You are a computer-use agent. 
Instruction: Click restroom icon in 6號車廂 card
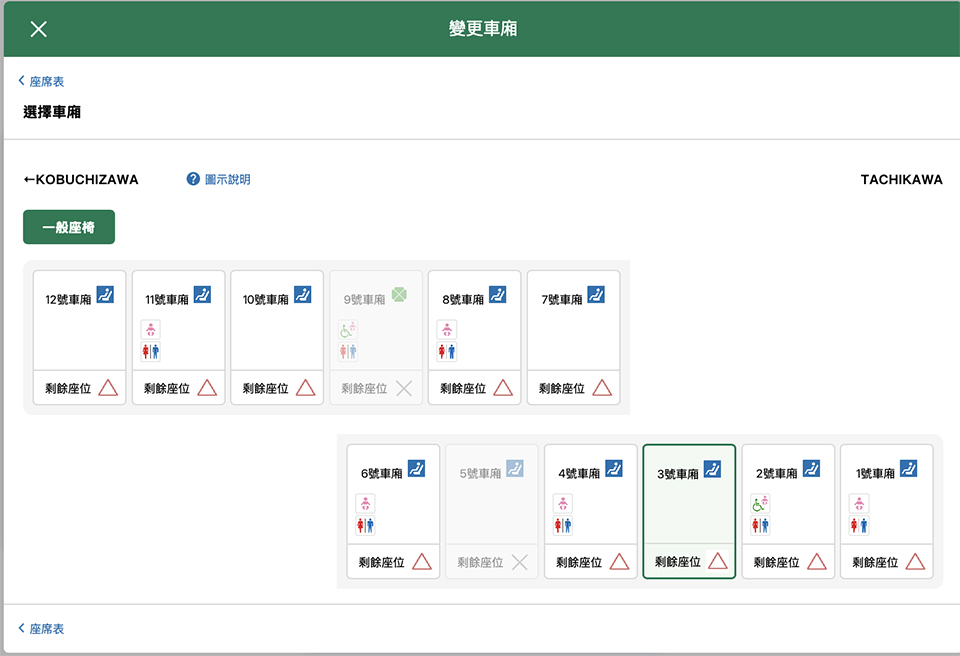tap(365, 525)
